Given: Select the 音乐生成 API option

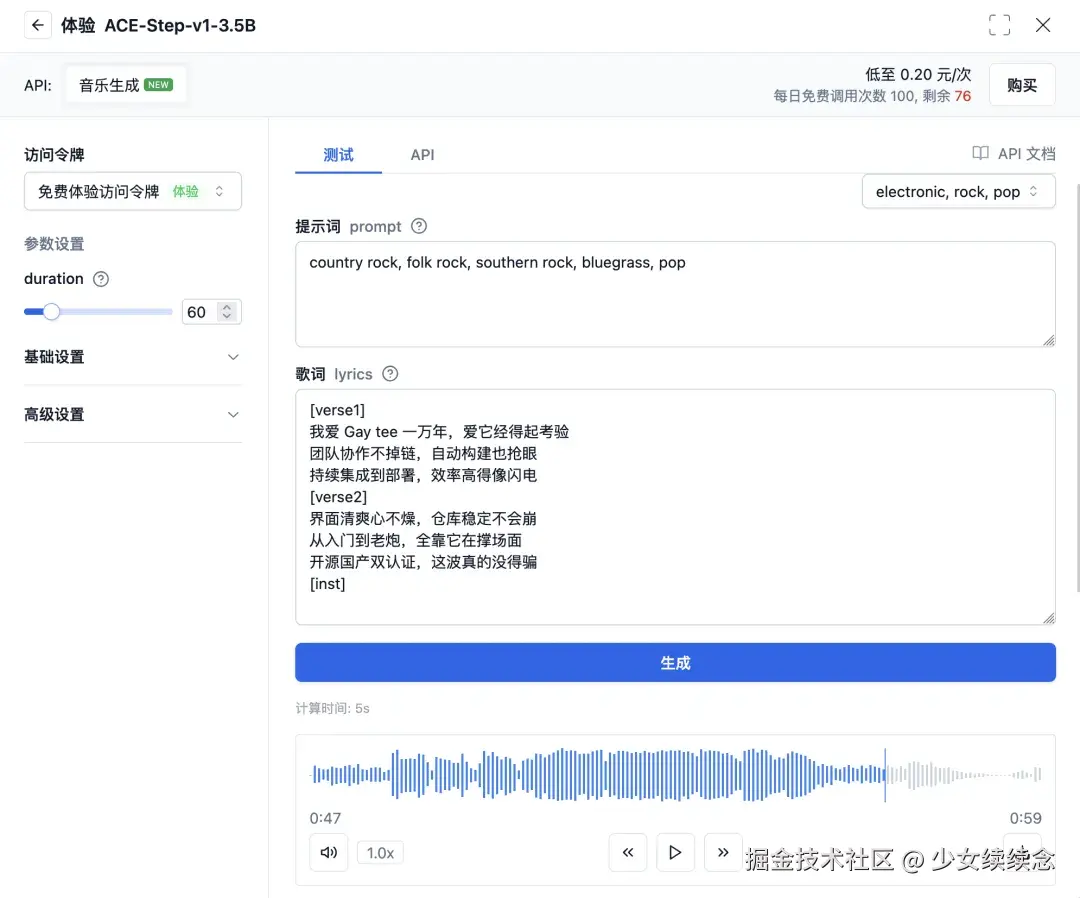Looking at the screenshot, I should click(126, 85).
